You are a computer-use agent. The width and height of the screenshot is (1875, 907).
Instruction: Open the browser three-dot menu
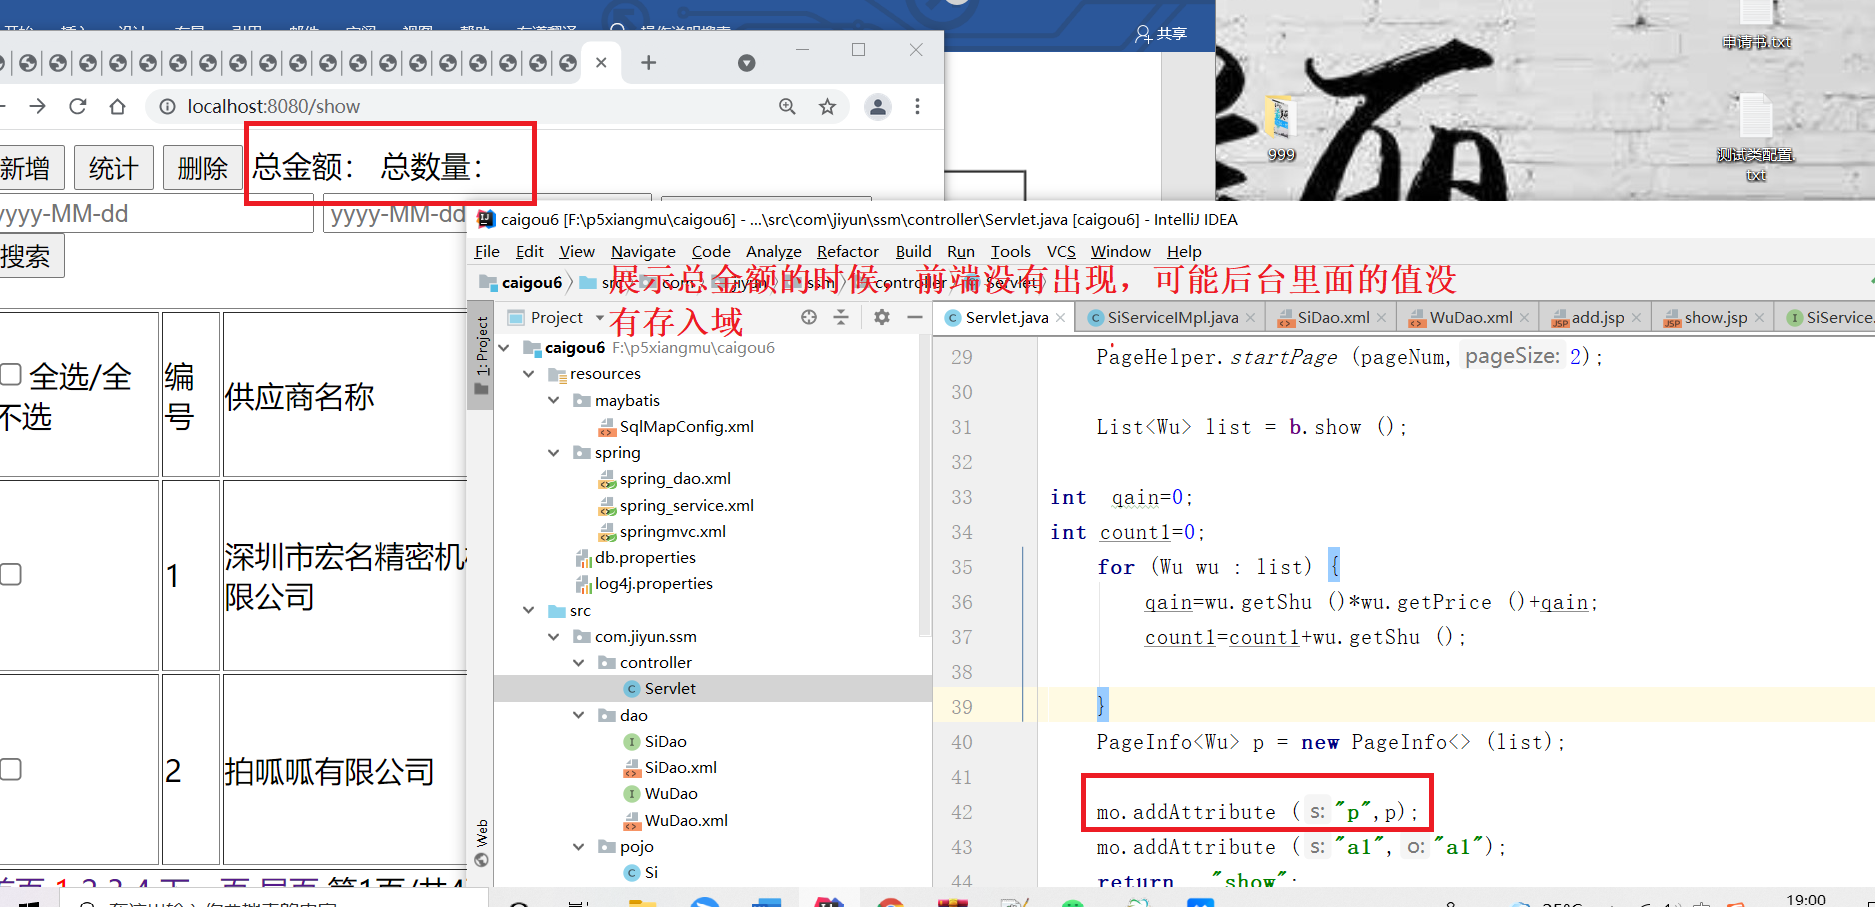pyautogui.click(x=917, y=106)
